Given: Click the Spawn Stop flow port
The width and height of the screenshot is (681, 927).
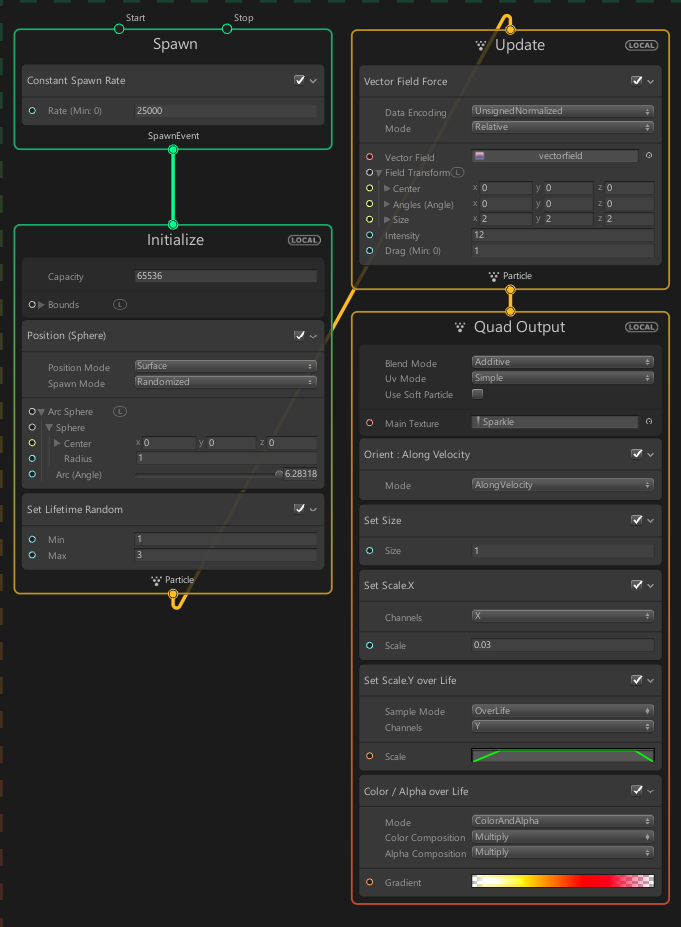Looking at the screenshot, I should (227, 29).
